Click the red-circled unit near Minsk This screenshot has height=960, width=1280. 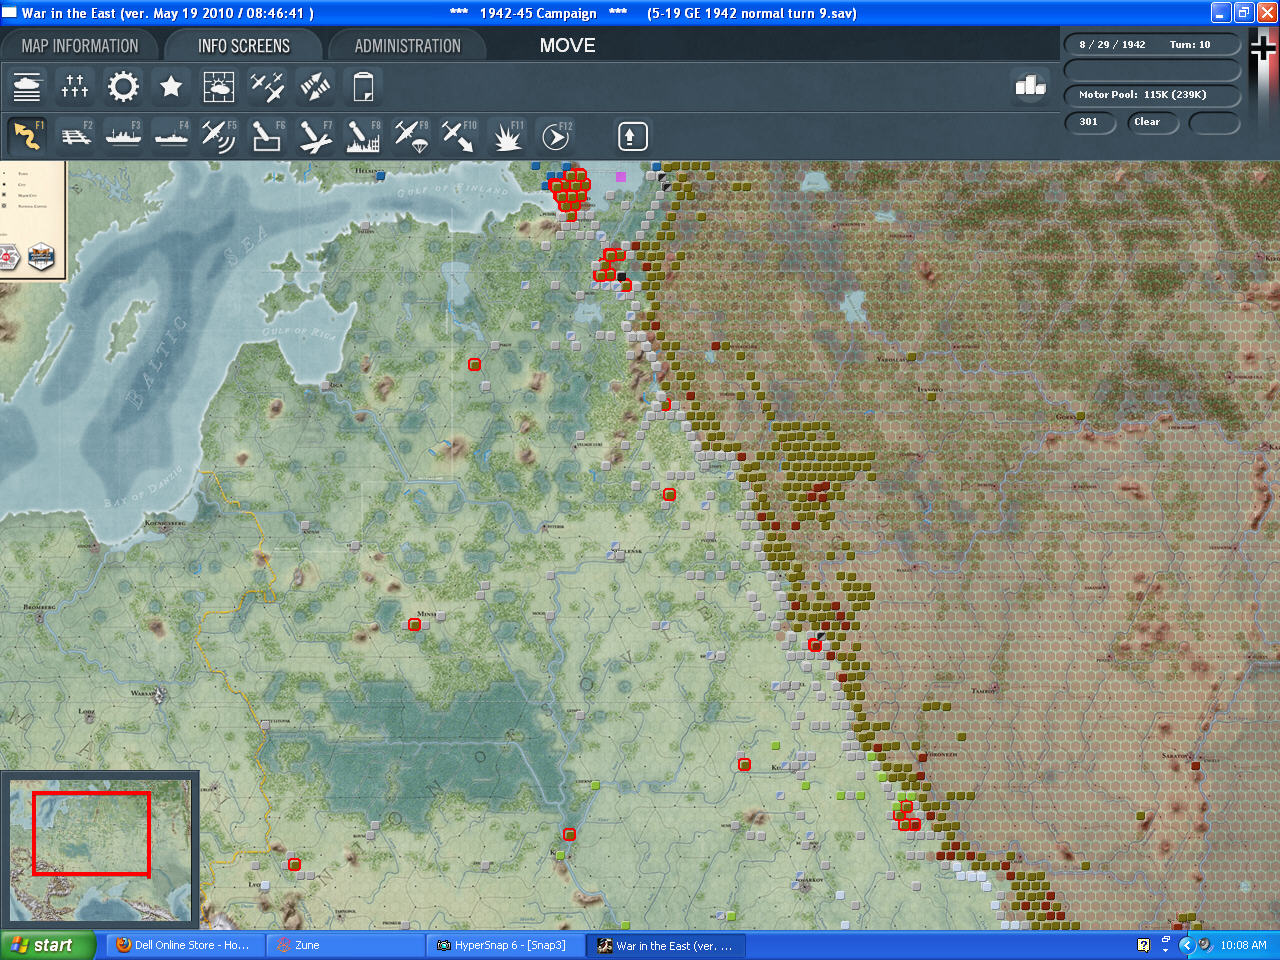point(414,625)
